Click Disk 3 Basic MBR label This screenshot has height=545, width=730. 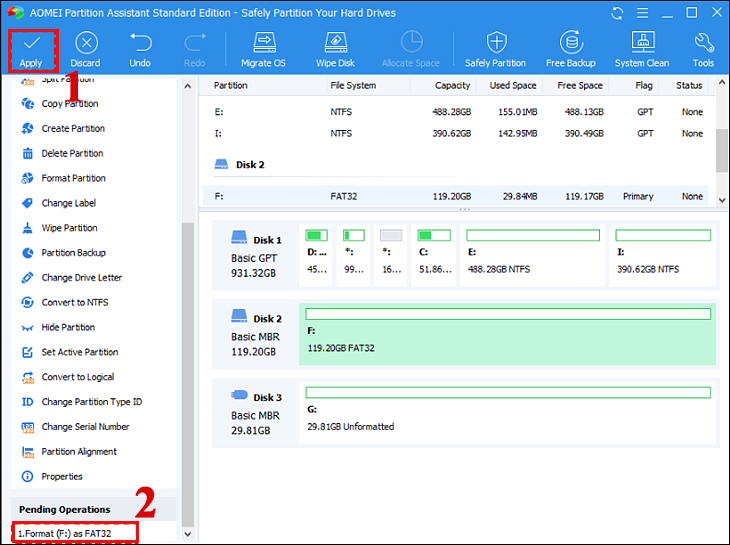click(256, 412)
